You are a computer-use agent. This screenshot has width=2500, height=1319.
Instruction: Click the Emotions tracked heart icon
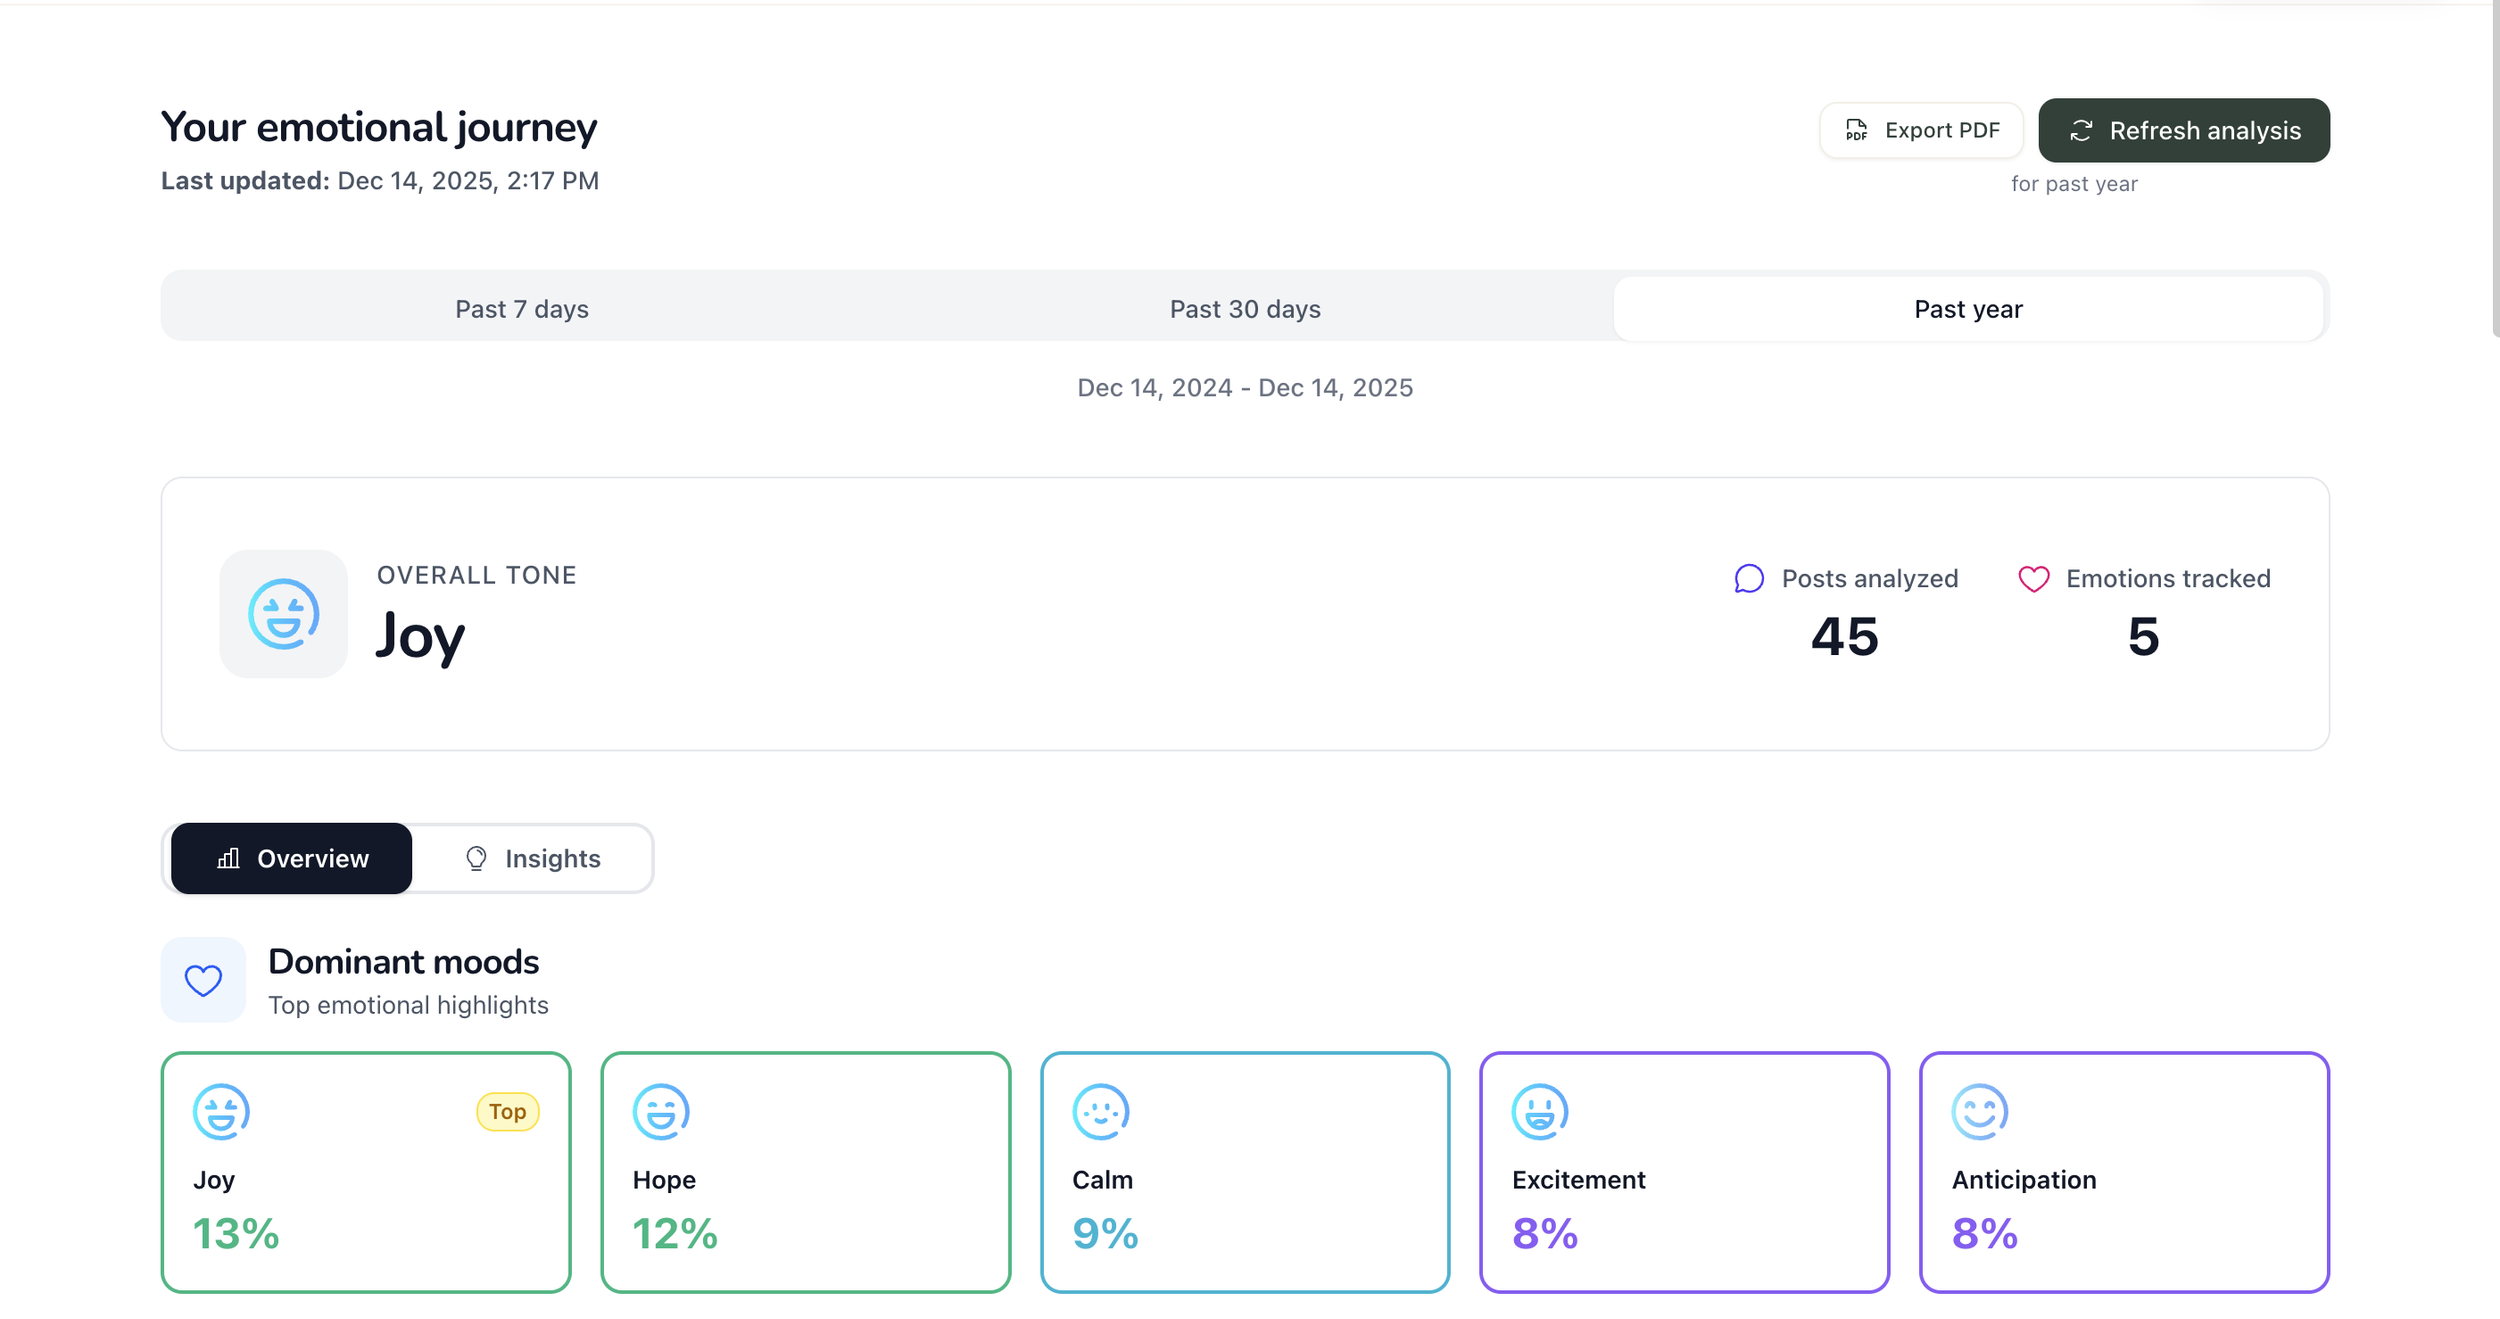click(2033, 579)
